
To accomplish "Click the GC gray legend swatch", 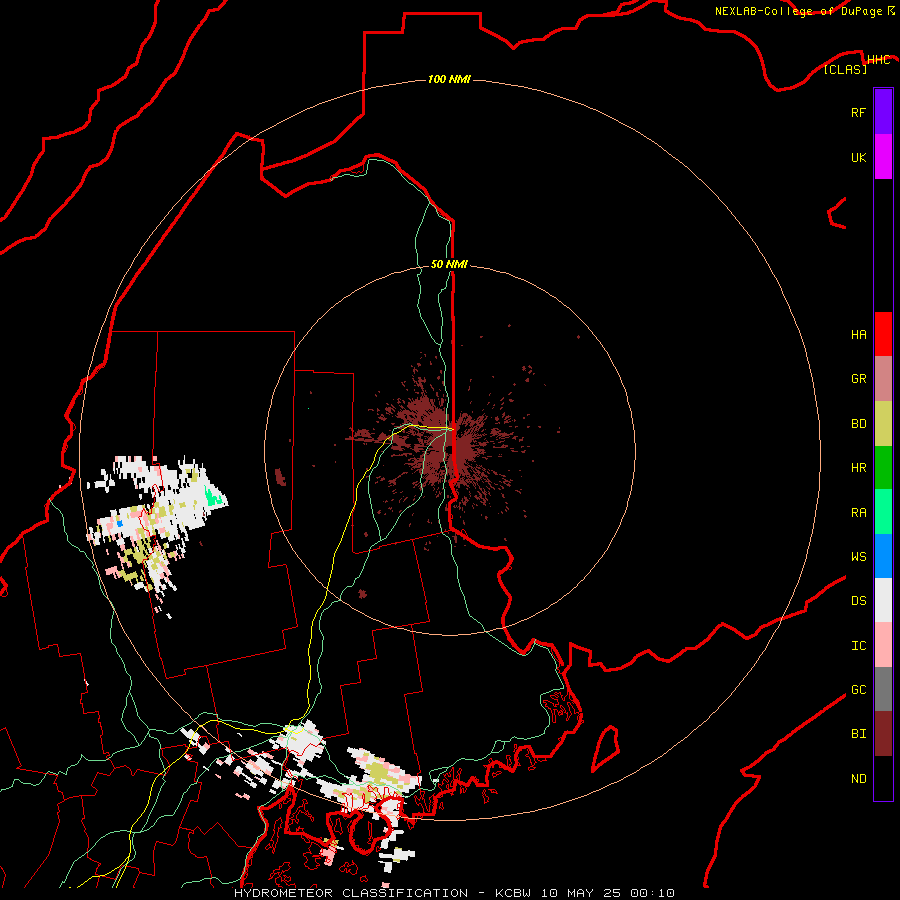I will pyautogui.click(x=883, y=689).
